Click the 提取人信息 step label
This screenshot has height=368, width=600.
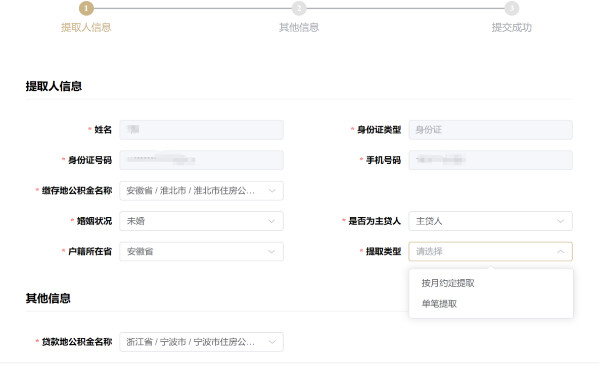point(86,28)
